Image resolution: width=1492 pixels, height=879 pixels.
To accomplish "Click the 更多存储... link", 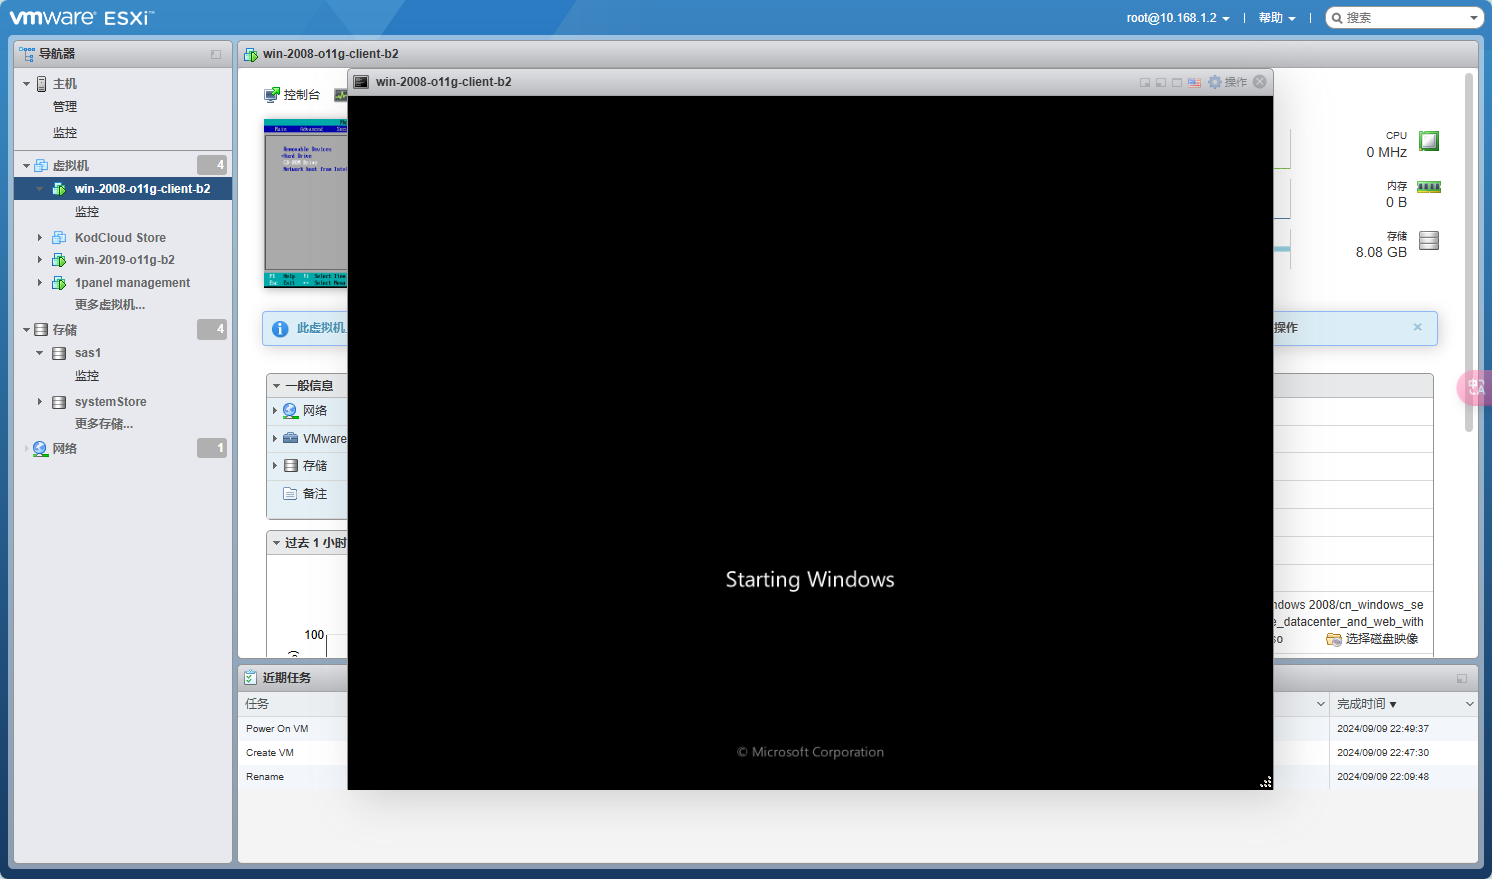I will coord(104,424).
